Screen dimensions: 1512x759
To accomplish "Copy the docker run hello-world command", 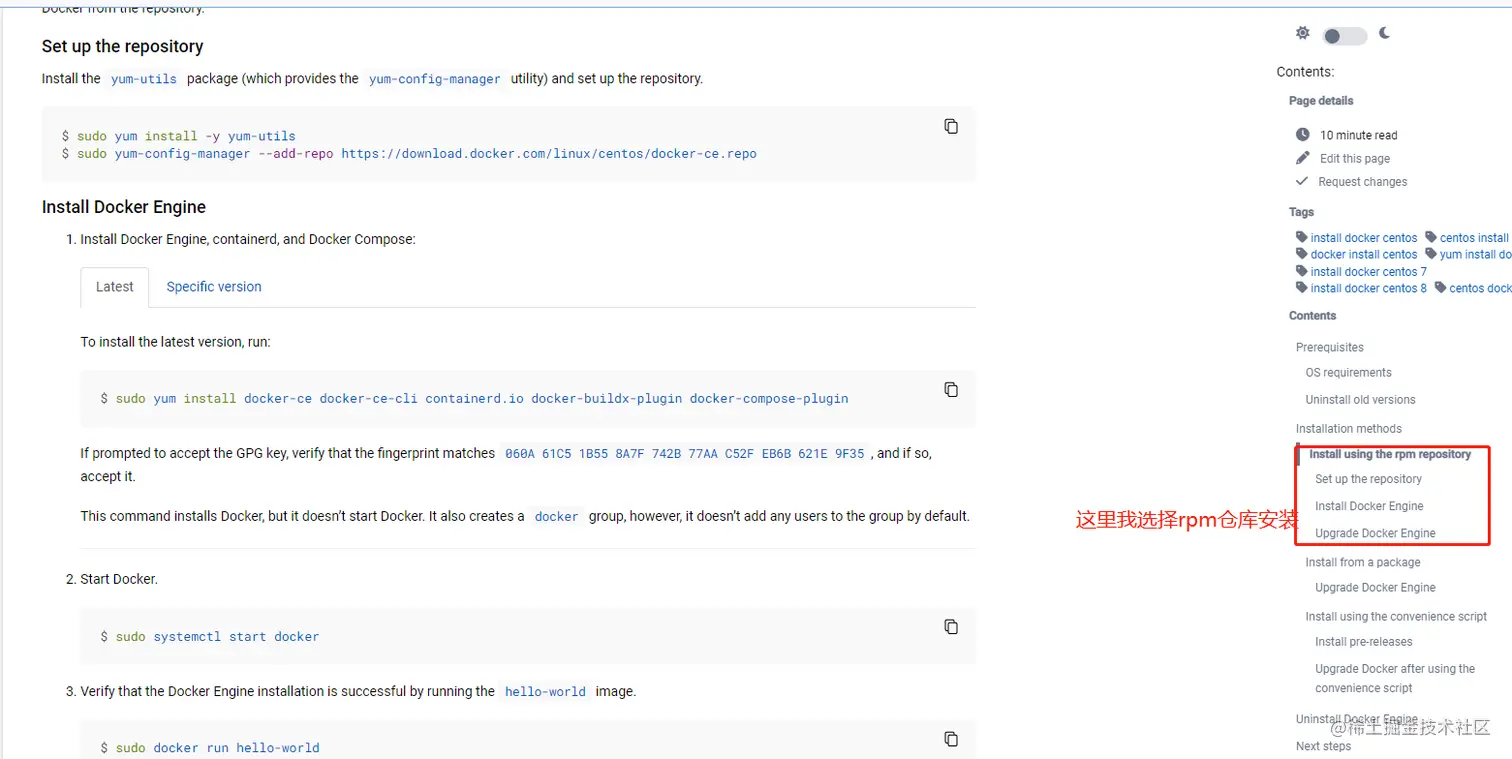I will pos(951,739).
